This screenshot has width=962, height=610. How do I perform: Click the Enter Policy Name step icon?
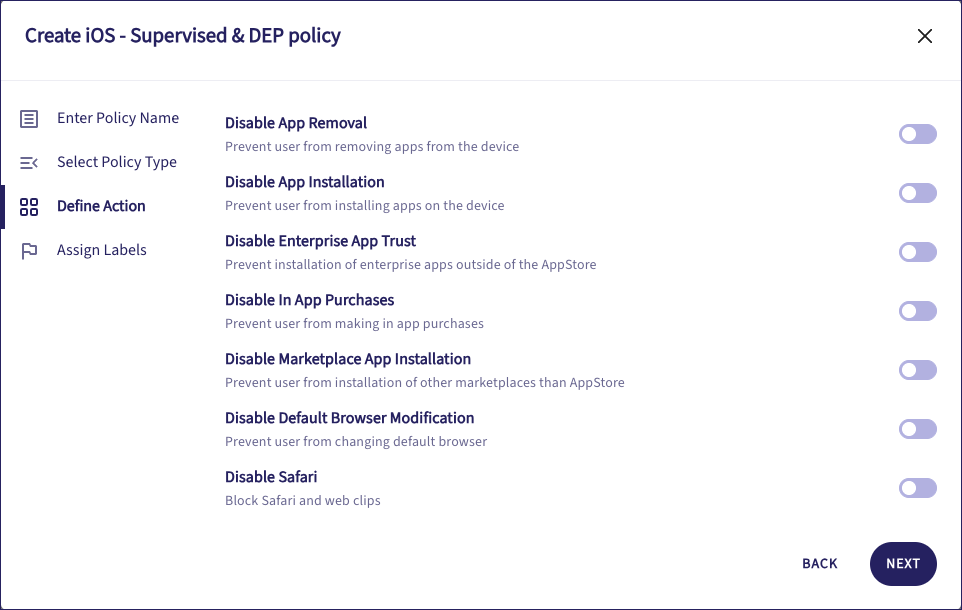point(29,119)
